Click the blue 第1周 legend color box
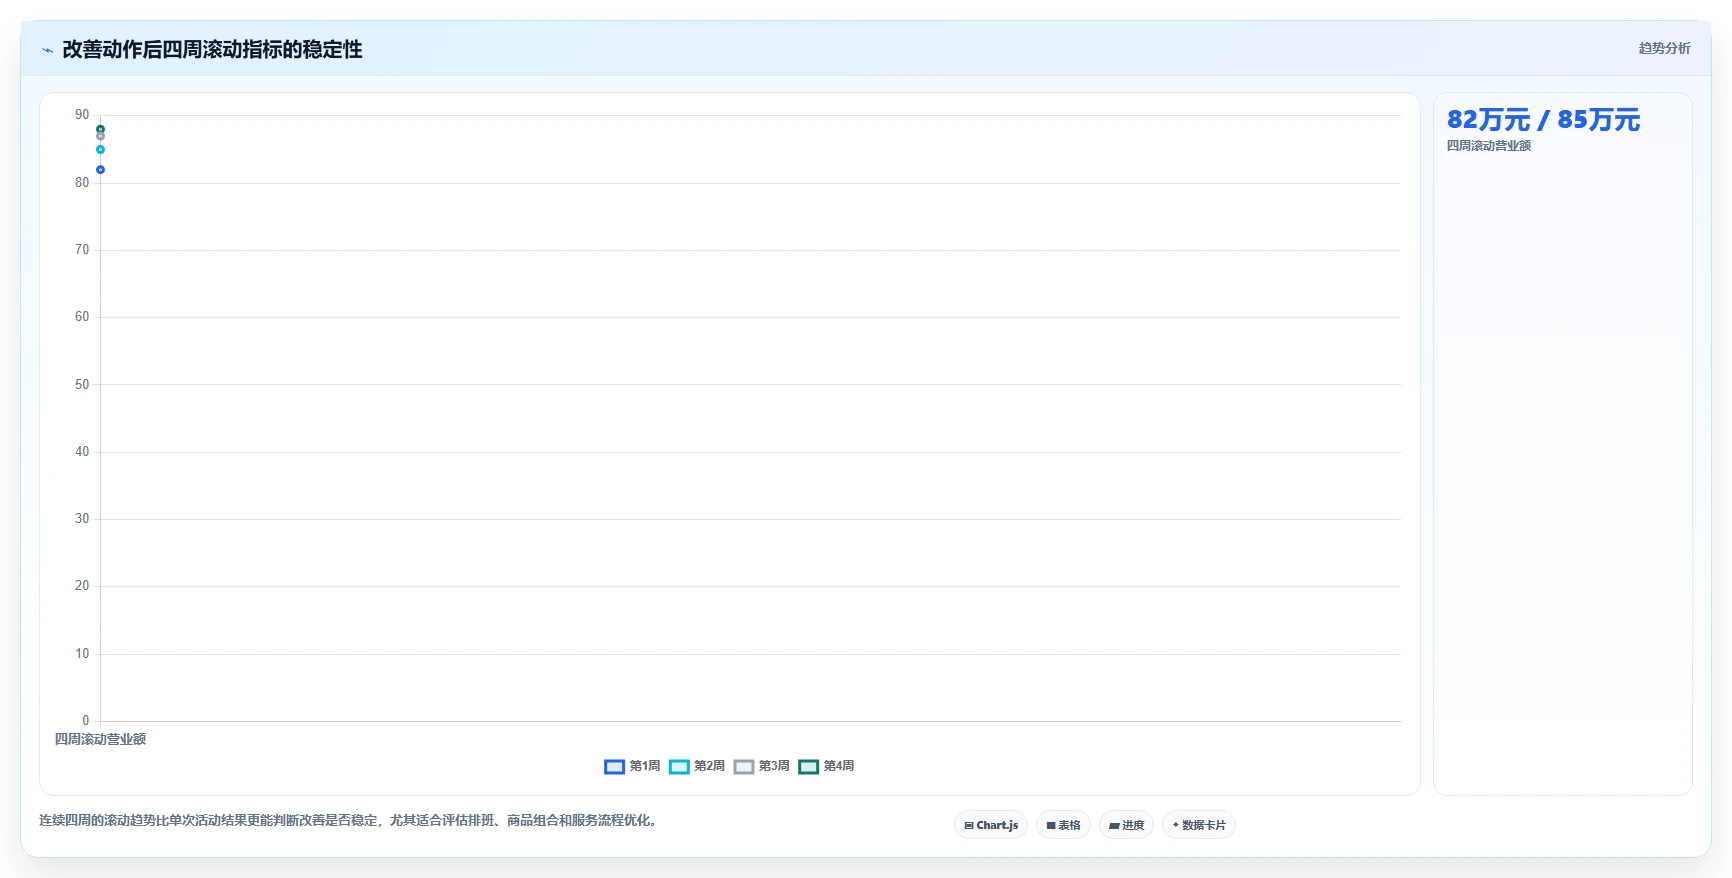Image resolution: width=1732 pixels, height=878 pixels. pyautogui.click(x=614, y=767)
